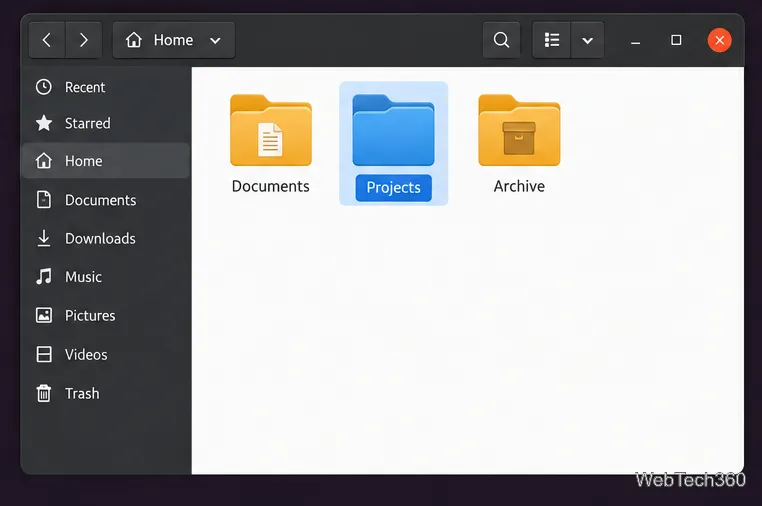Expand the view options dropdown arrow

coord(588,40)
